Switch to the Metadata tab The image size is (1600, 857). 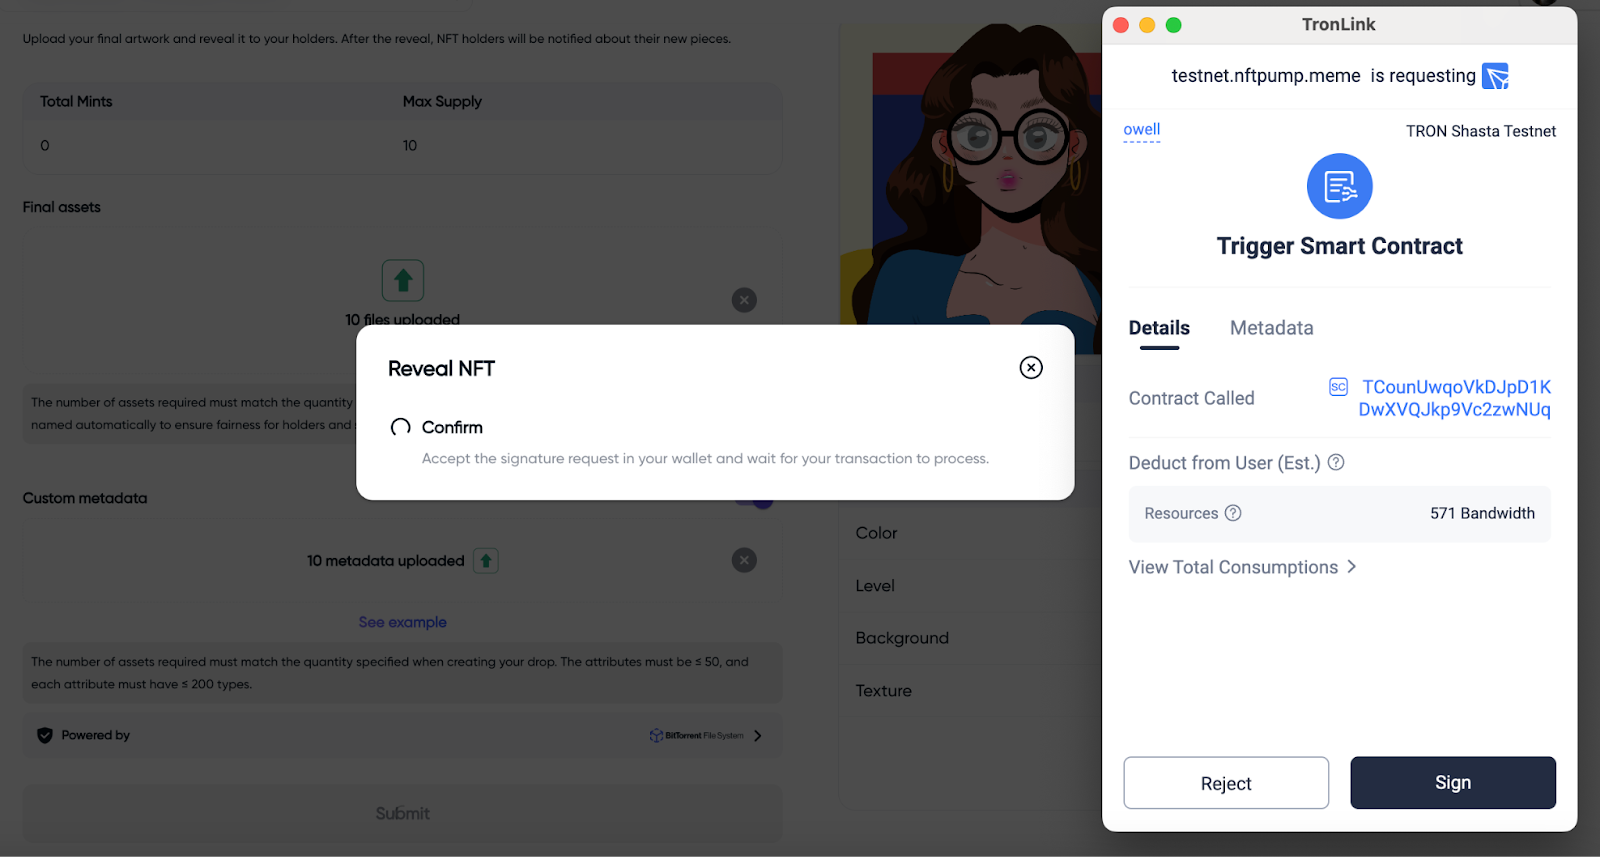click(x=1271, y=328)
